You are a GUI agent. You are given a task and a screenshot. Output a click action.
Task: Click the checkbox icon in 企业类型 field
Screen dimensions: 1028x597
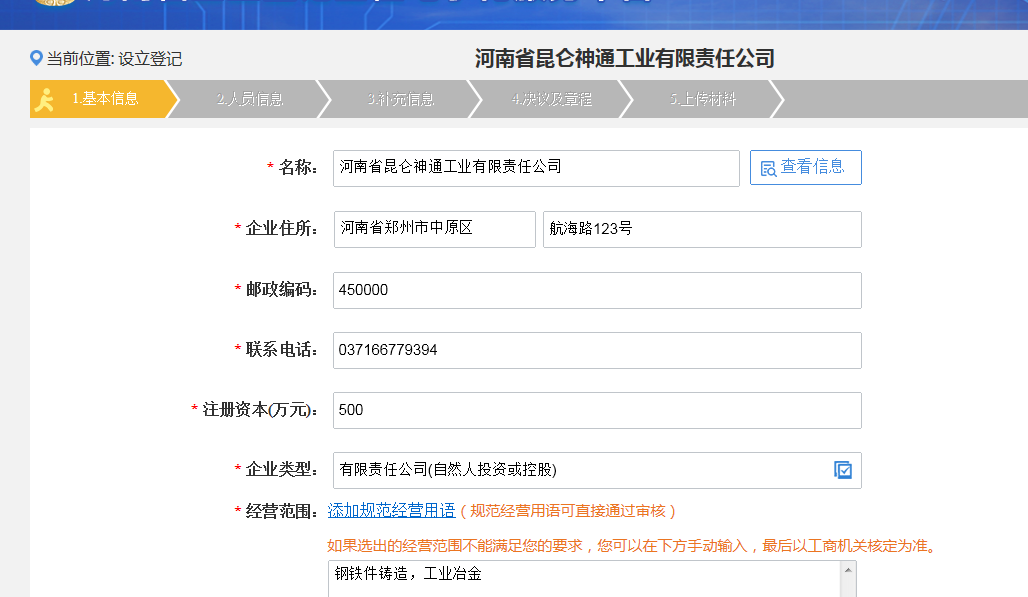pos(844,470)
